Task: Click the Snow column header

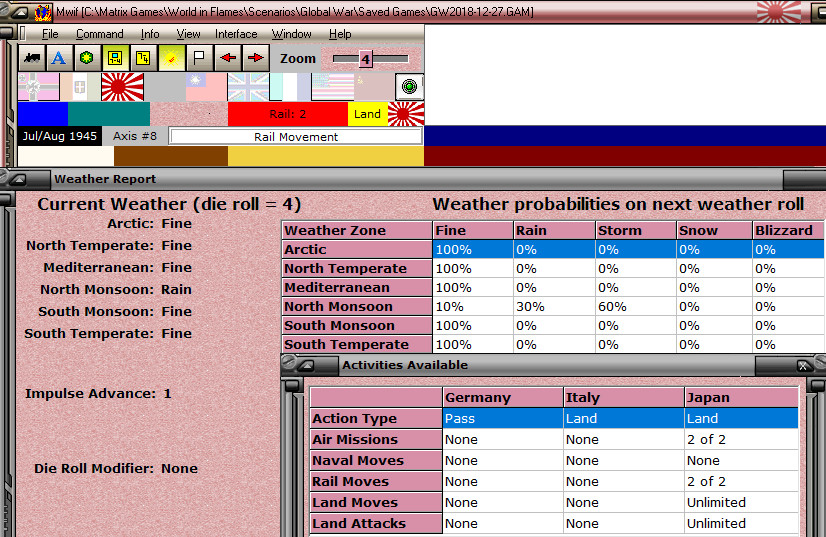Action: [x=714, y=230]
